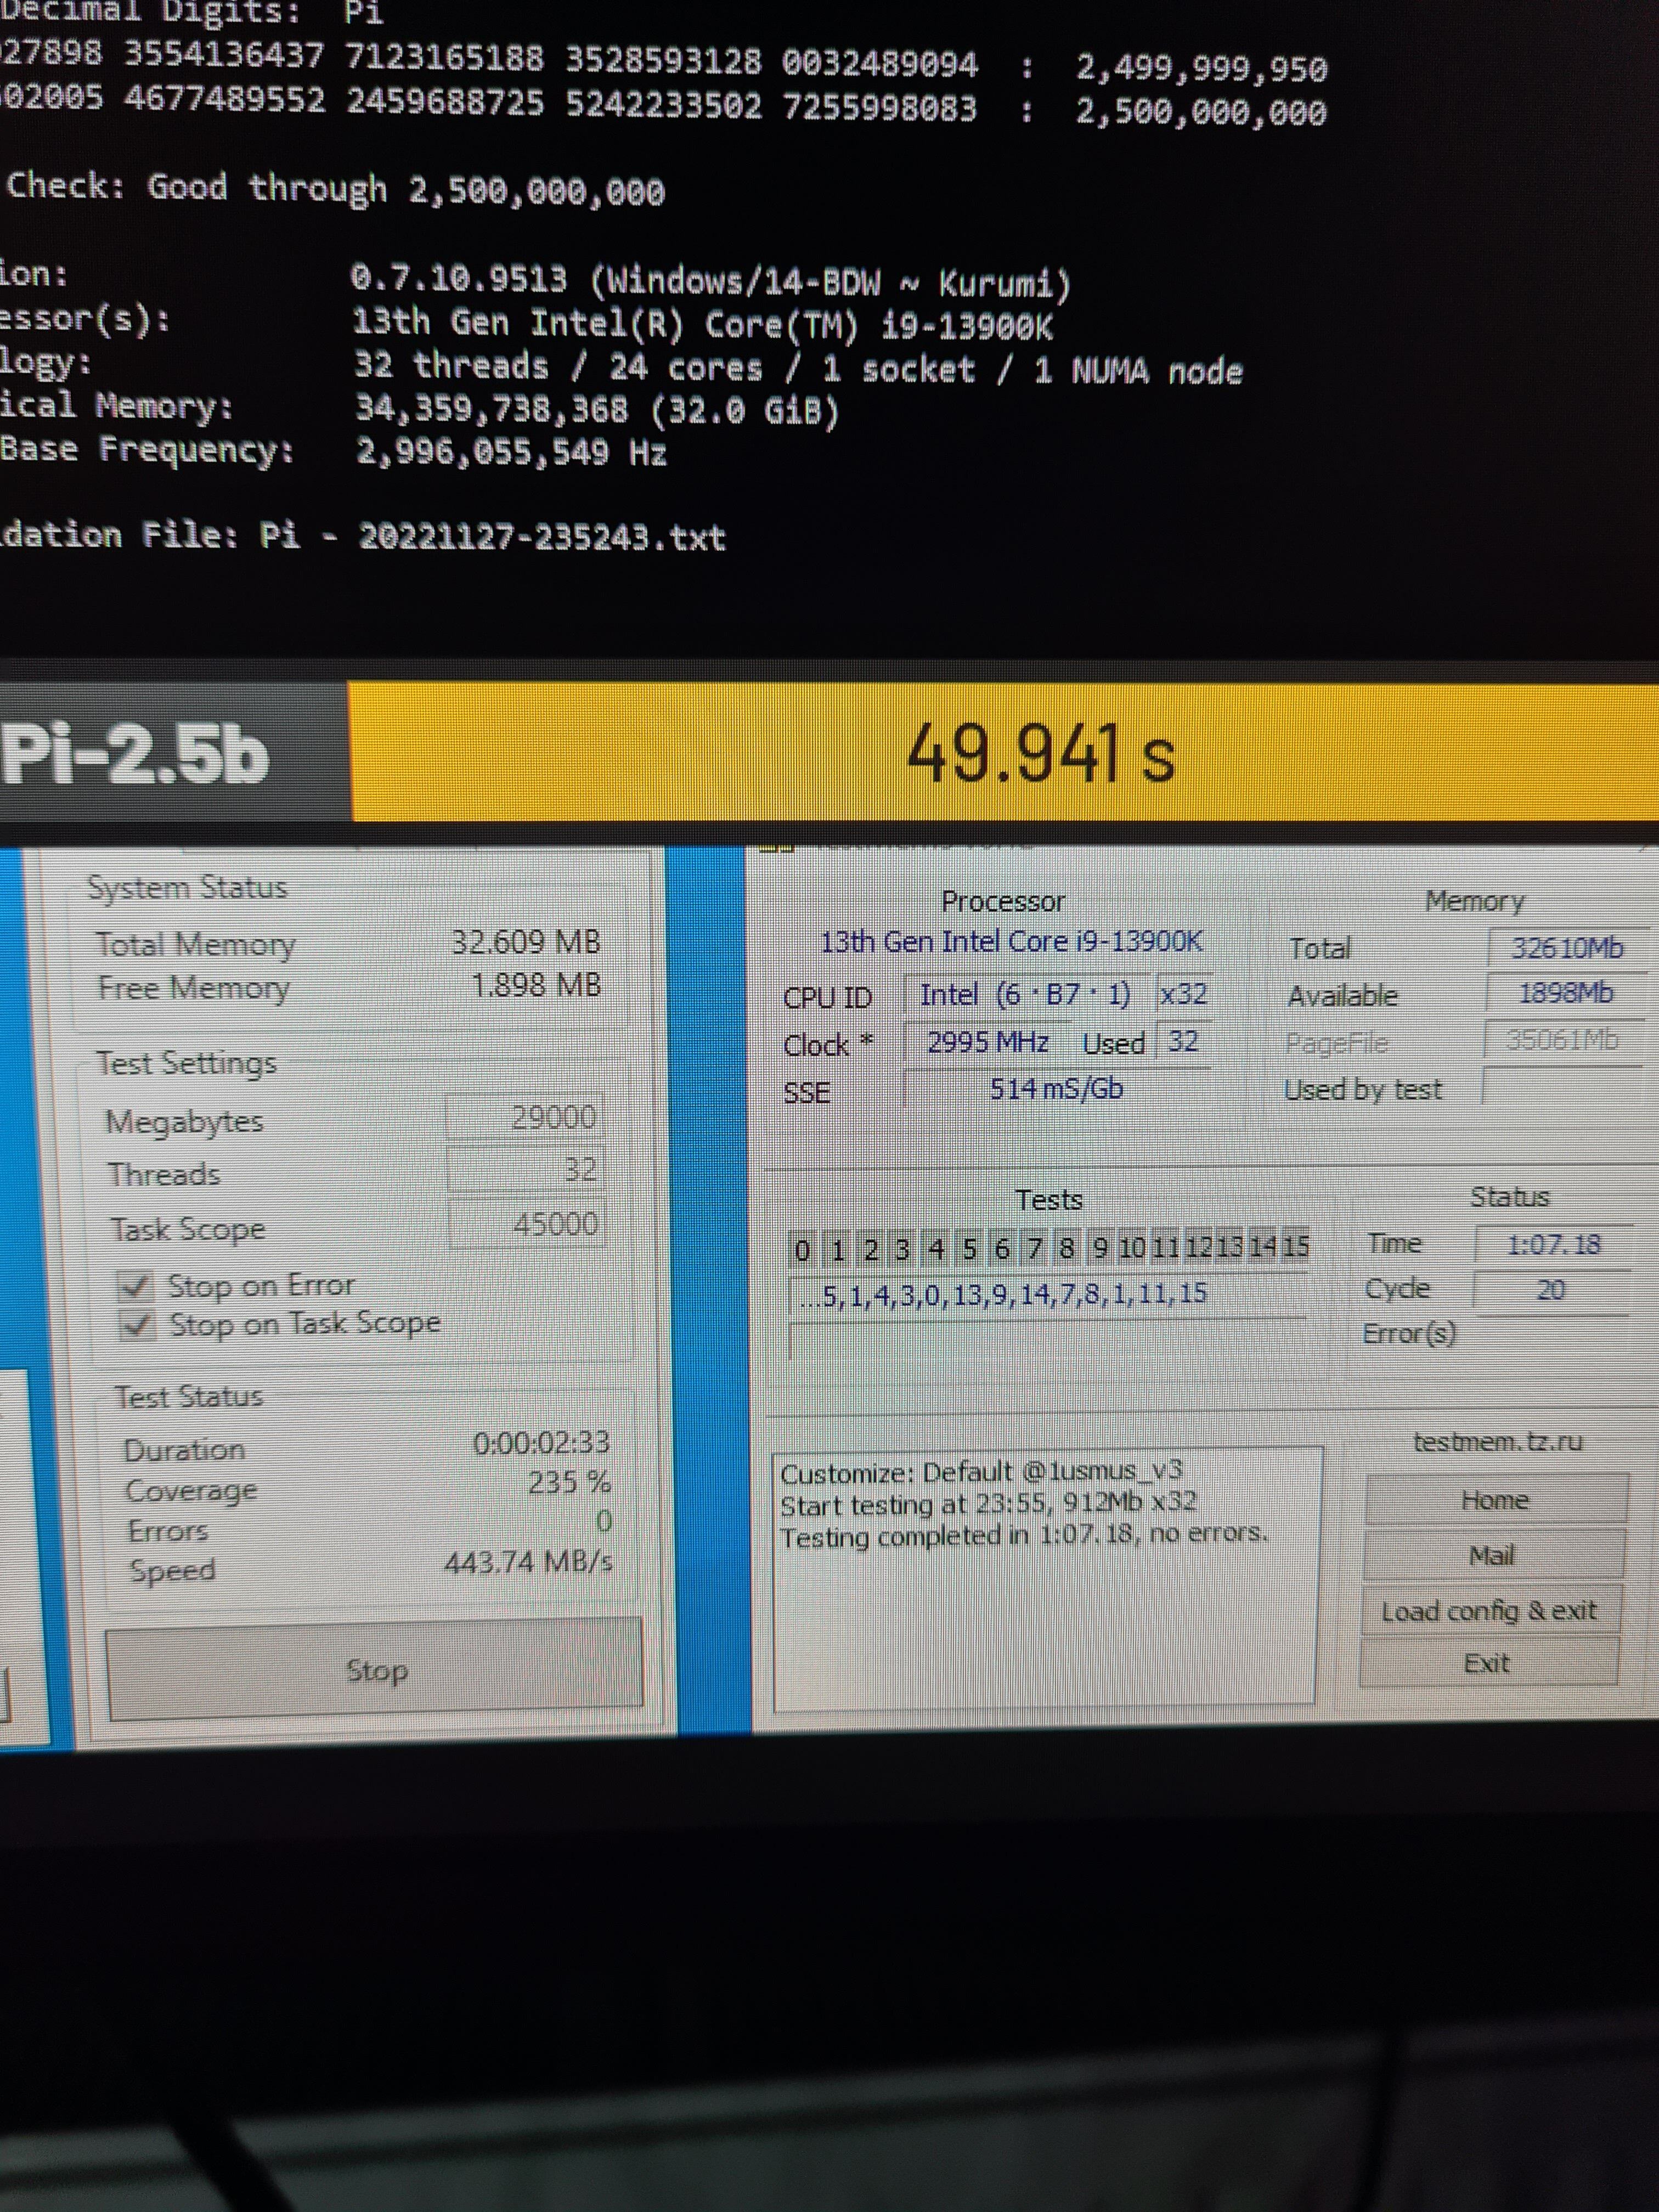The height and width of the screenshot is (2212, 1659).
Task: Click the physical memory value 34,359,738,368 (32.0 GiB)
Action: click(x=597, y=409)
